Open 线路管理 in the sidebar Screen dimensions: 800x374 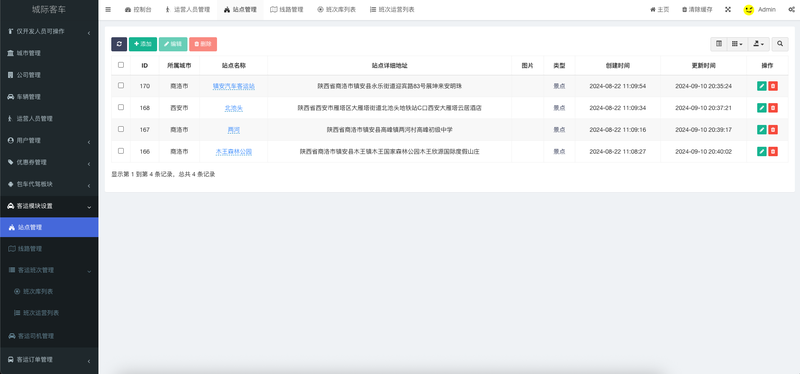coord(49,249)
